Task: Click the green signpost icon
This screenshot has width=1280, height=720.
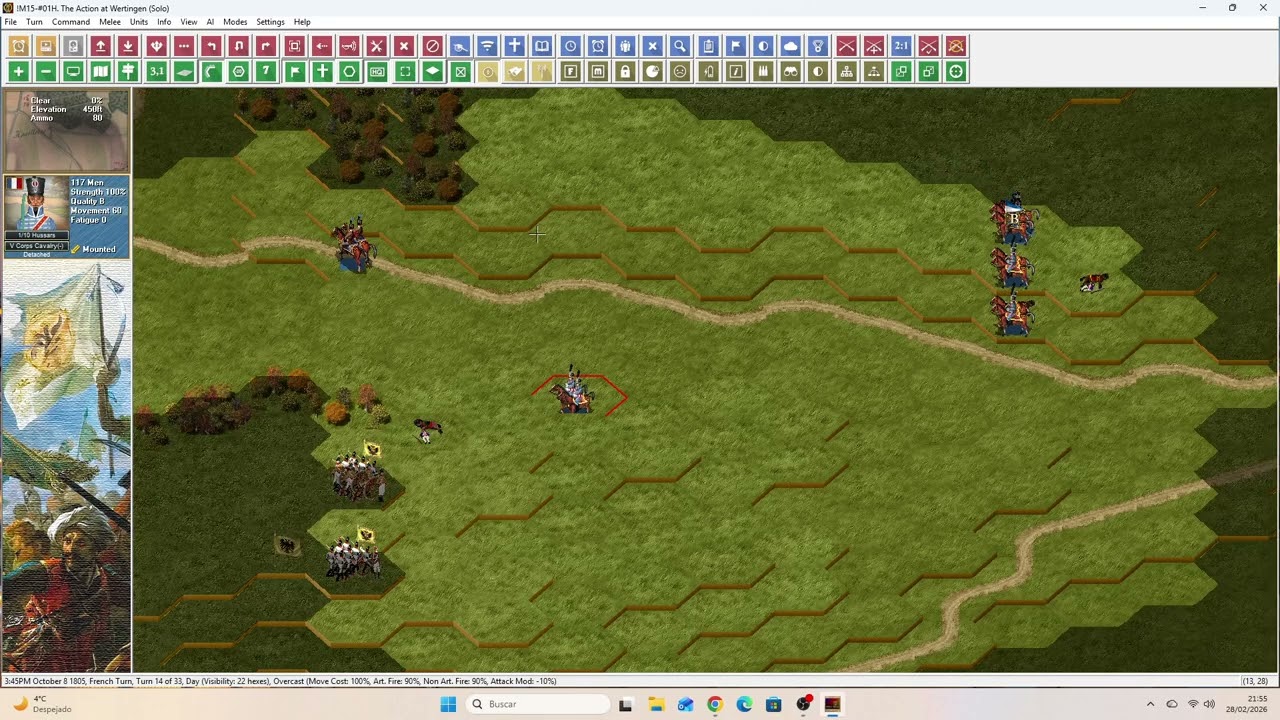Action: click(x=128, y=72)
